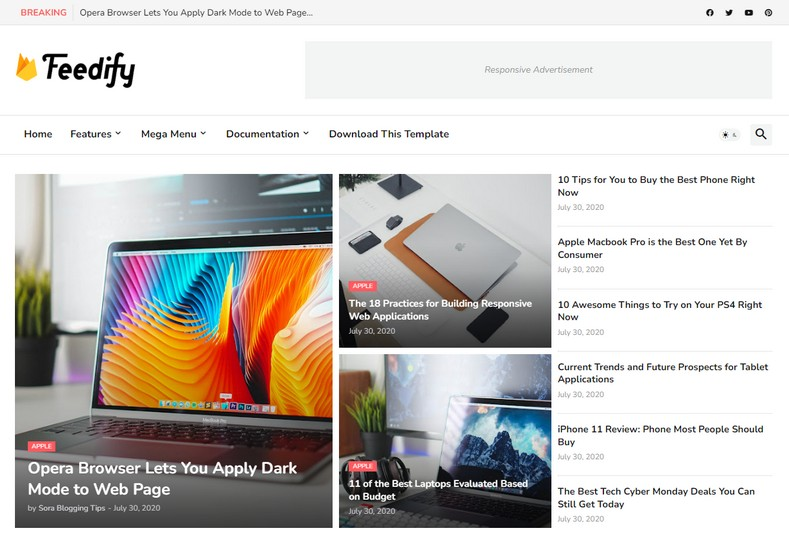Open iPhone 11 Review article
789x539 pixels.
pyautogui.click(x=660, y=435)
